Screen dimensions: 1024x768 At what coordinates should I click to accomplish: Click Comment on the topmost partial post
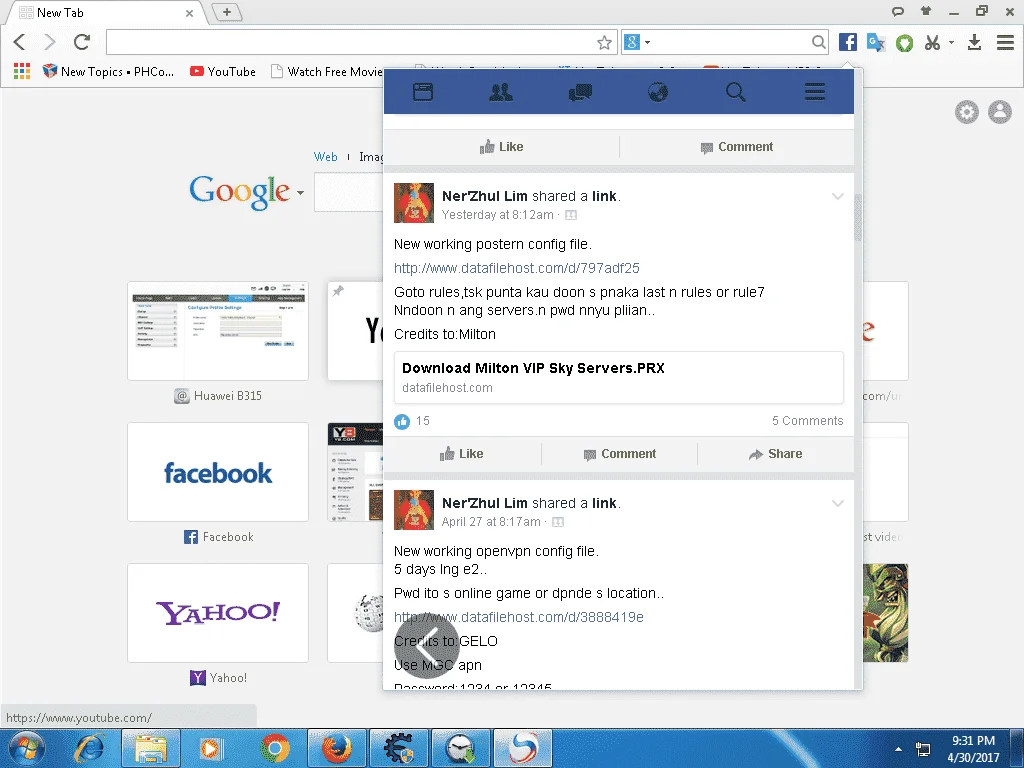point(737,147)
